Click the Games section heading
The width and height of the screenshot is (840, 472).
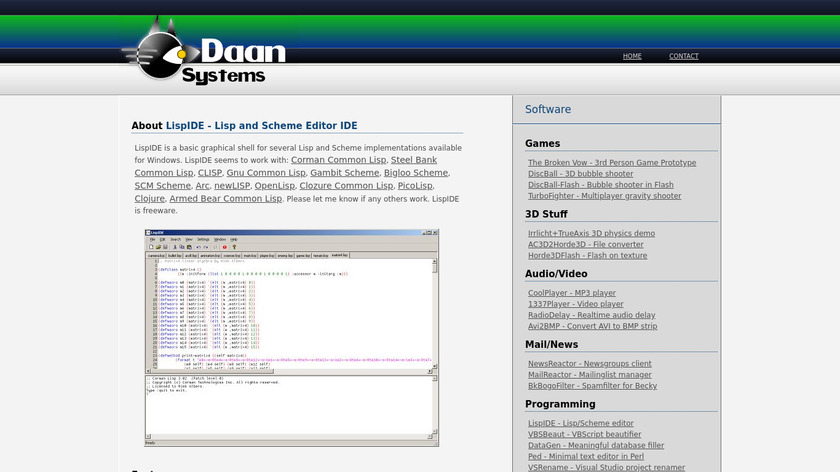[x=542, y=144]
